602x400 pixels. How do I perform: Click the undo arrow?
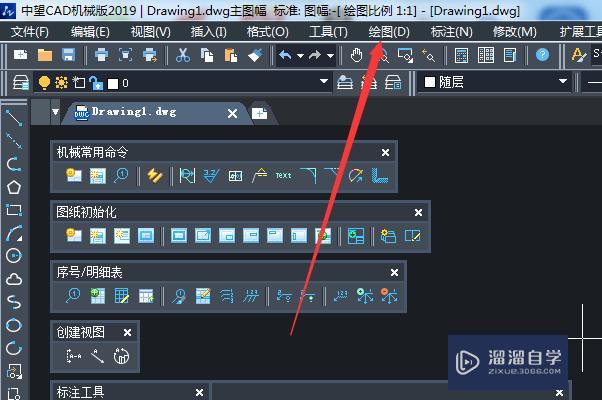pyautogui.click(x=285, y=56)
